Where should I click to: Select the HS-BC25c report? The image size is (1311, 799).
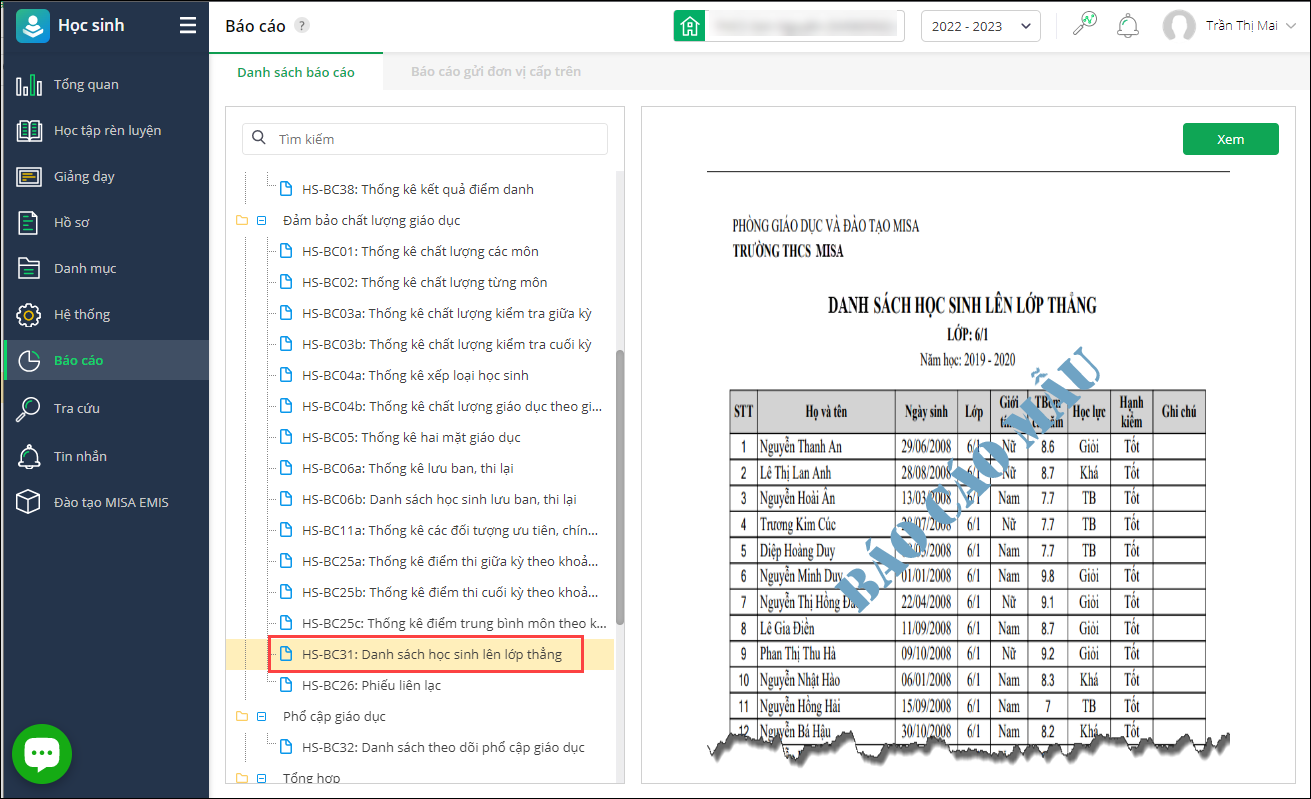coord(454,624)
